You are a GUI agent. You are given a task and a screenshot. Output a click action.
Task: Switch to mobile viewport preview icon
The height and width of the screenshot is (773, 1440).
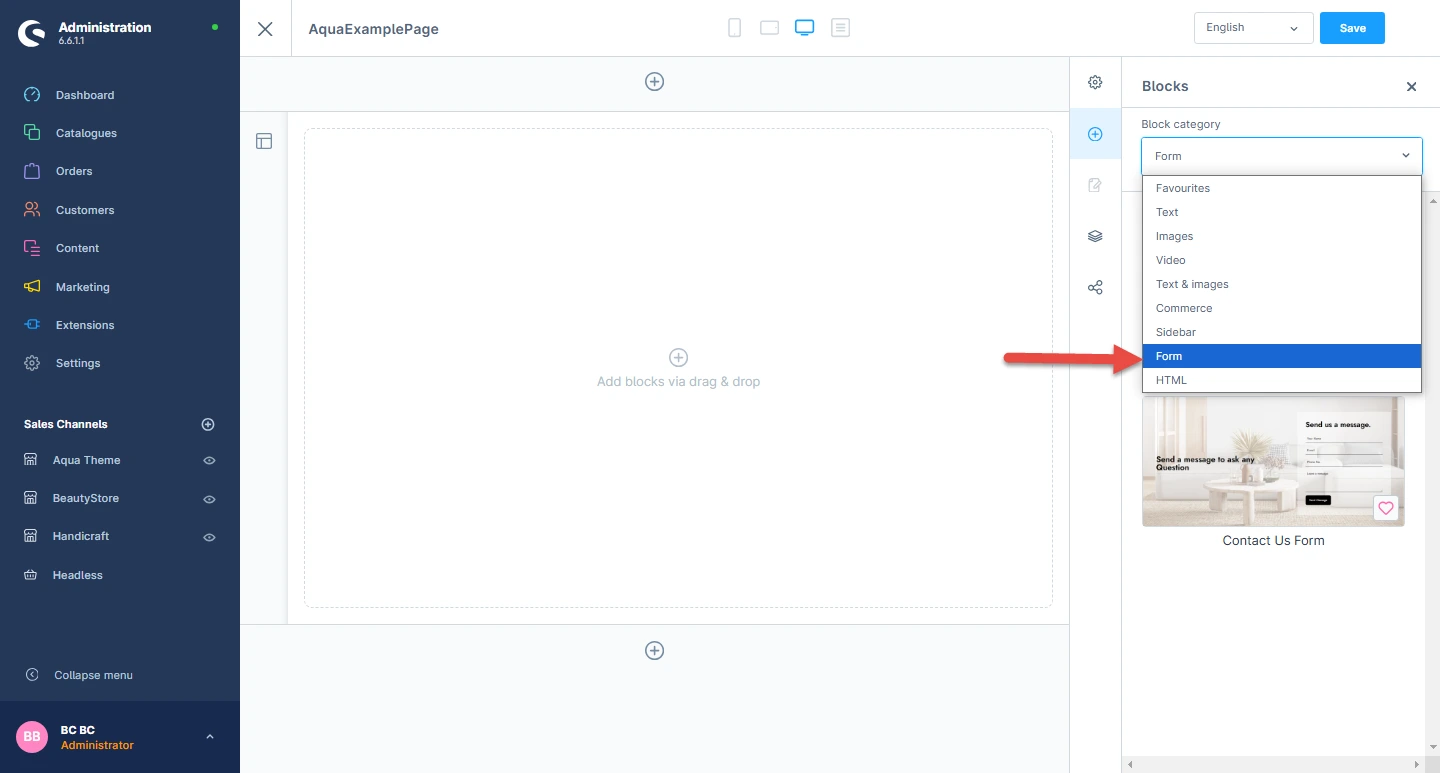pyautogui.click(x=734, y=28)
